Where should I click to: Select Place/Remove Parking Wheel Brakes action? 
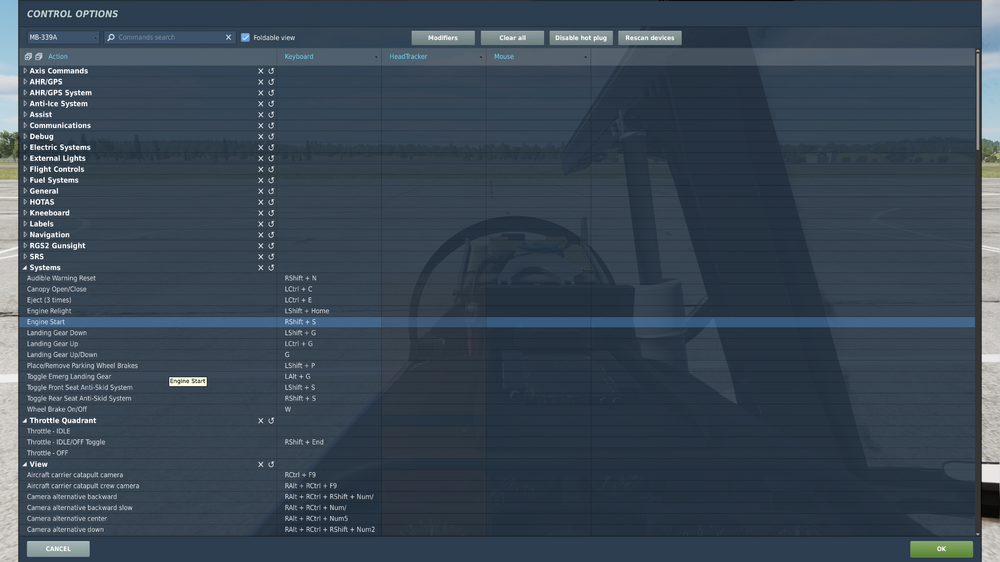82,366
